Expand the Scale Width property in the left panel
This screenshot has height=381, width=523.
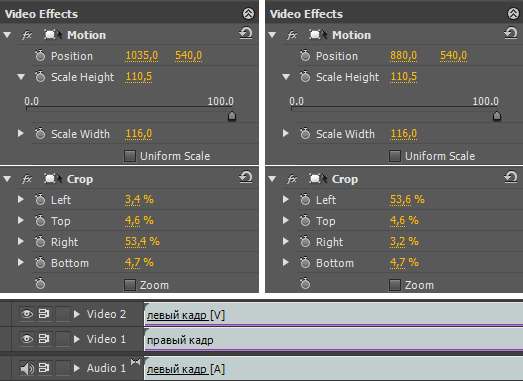pos(21,133)
